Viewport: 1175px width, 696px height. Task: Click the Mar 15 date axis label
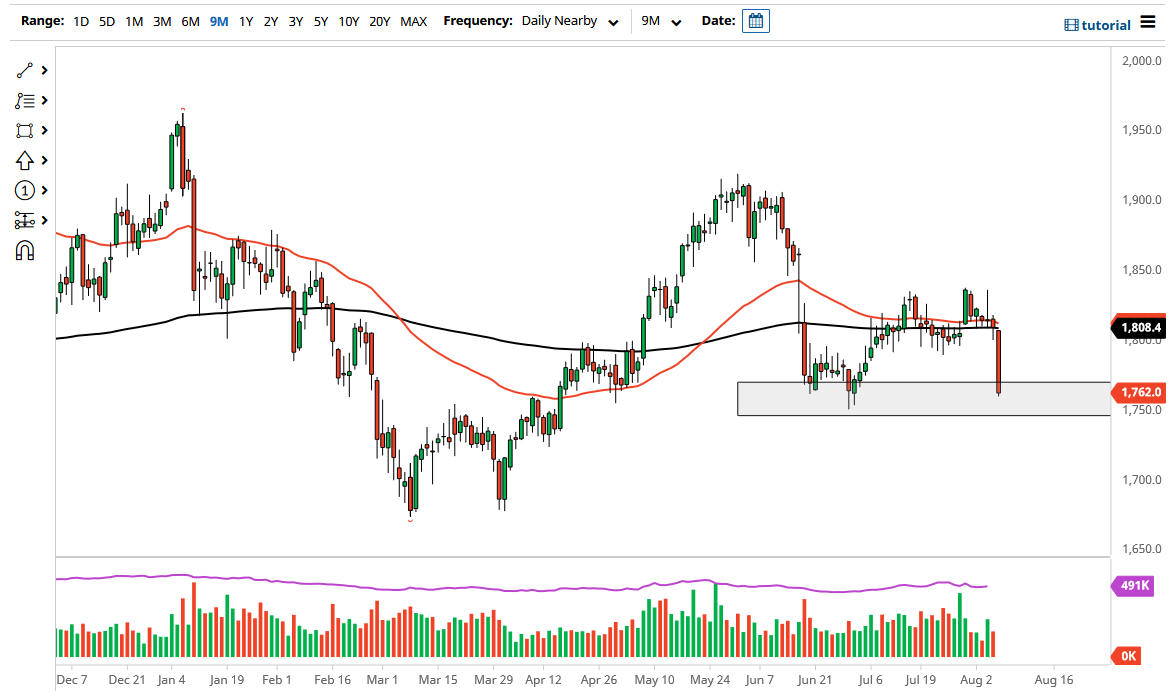438,680
